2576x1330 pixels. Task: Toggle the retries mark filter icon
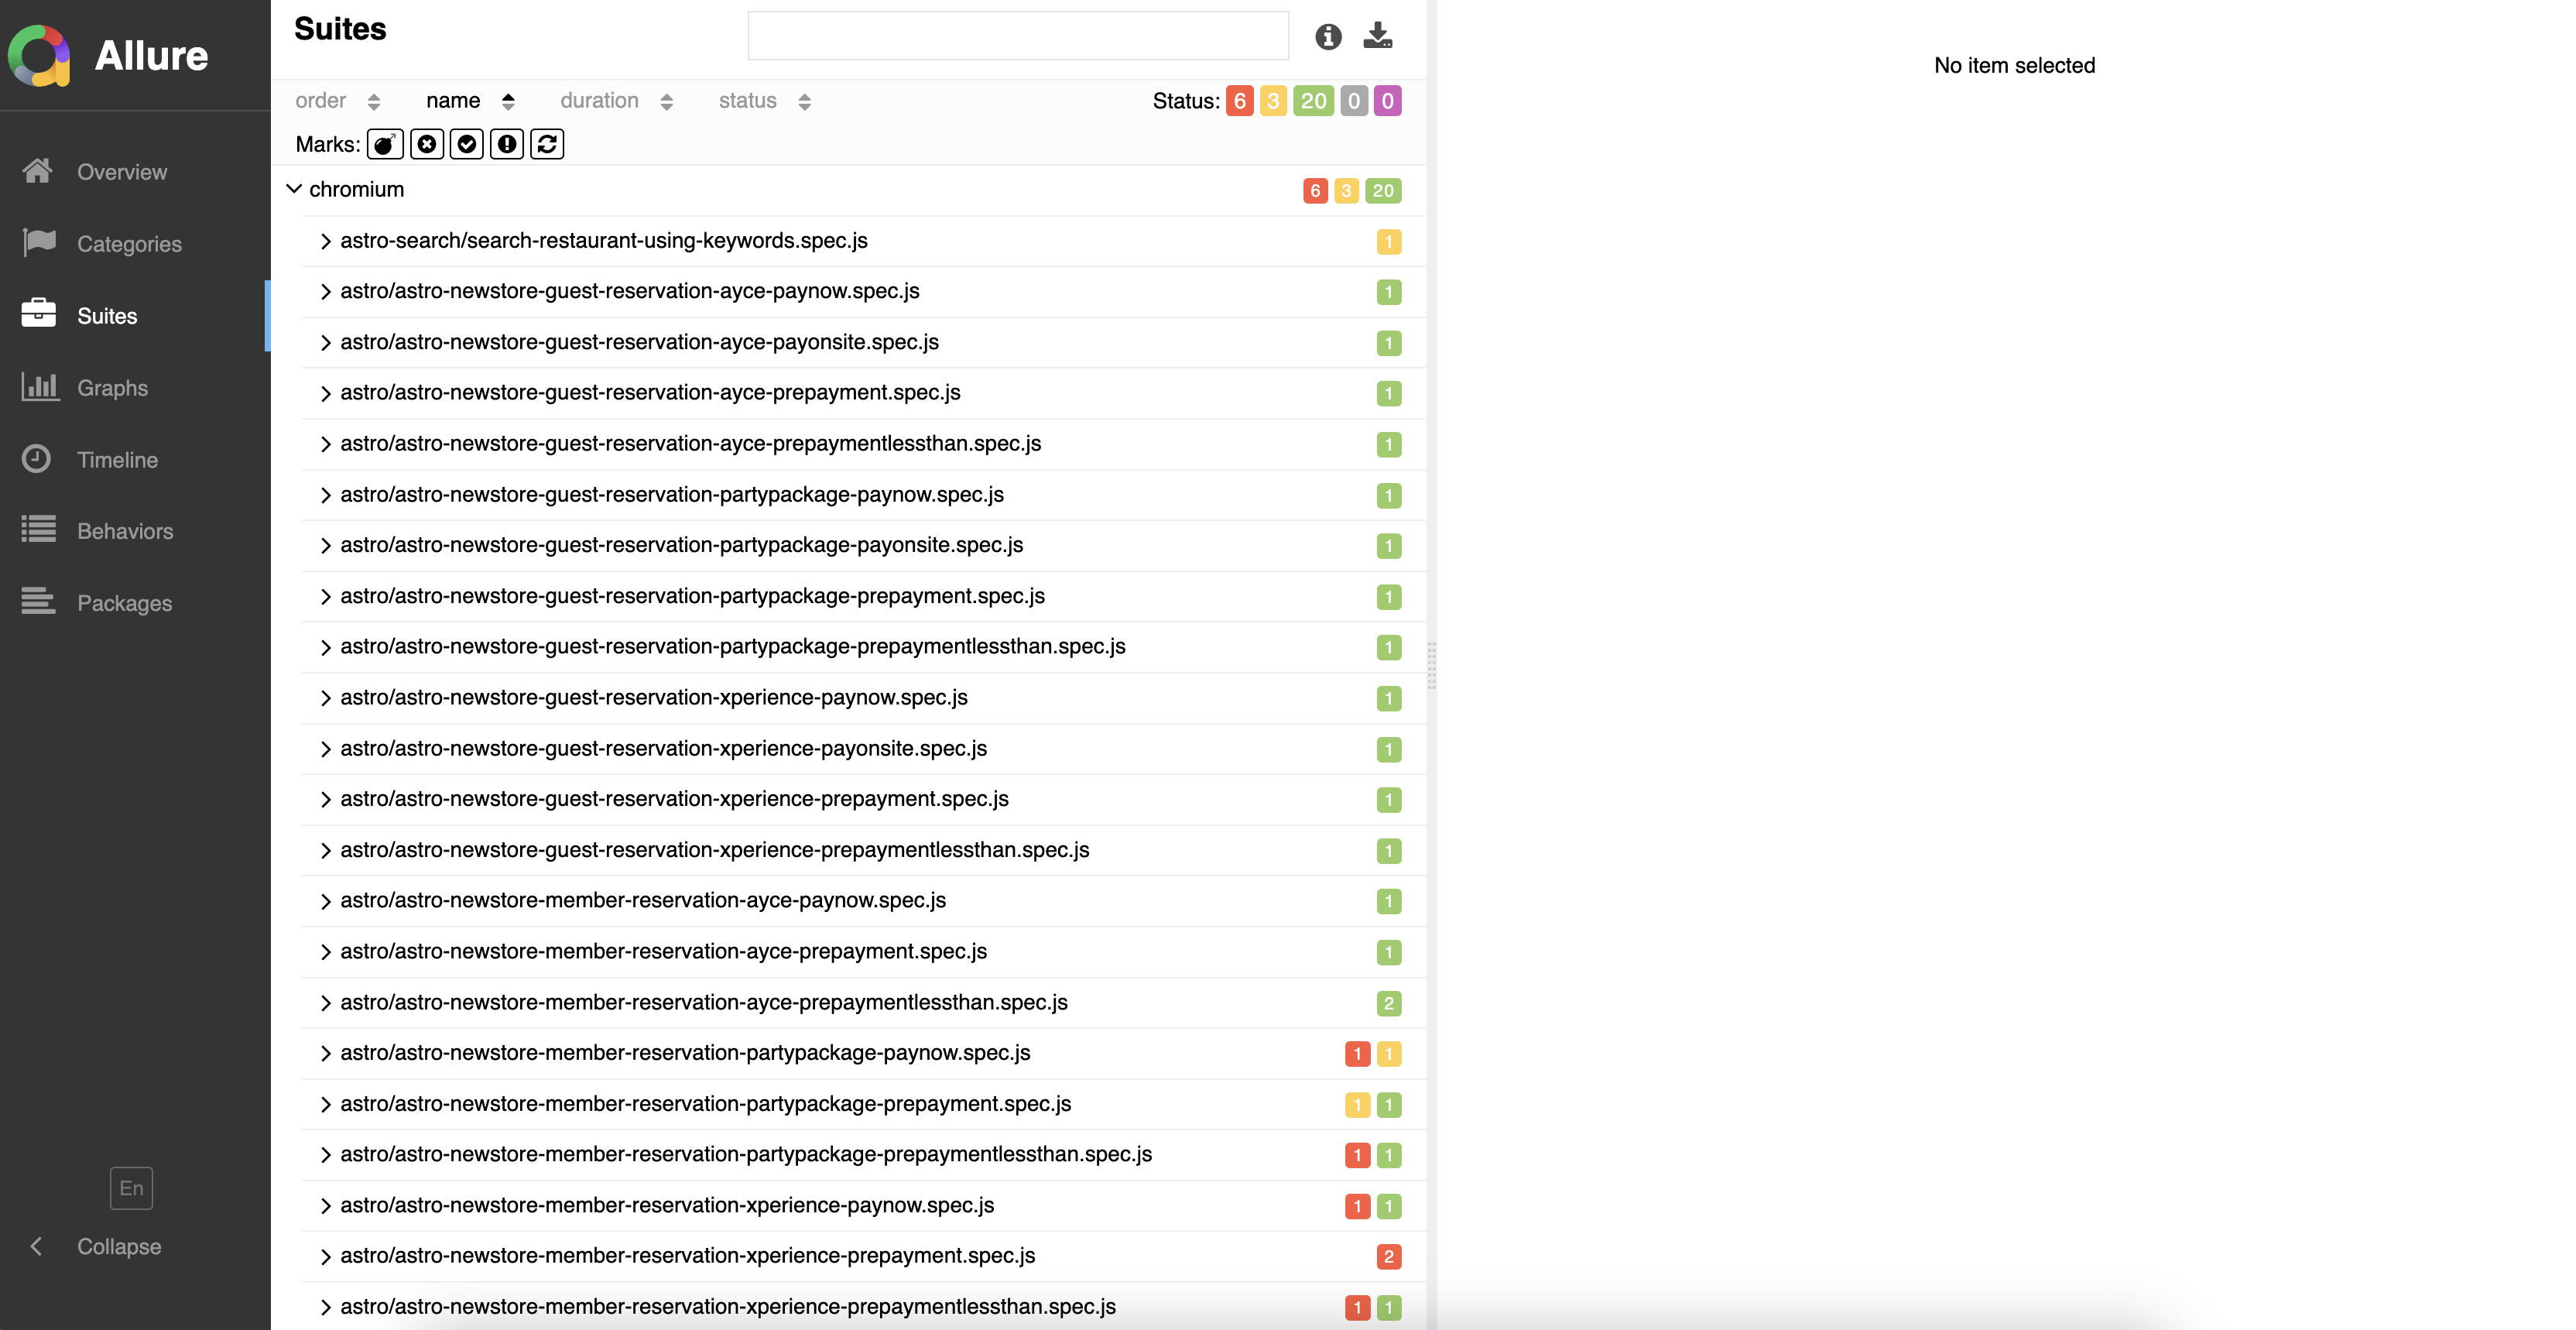[547, 144]
